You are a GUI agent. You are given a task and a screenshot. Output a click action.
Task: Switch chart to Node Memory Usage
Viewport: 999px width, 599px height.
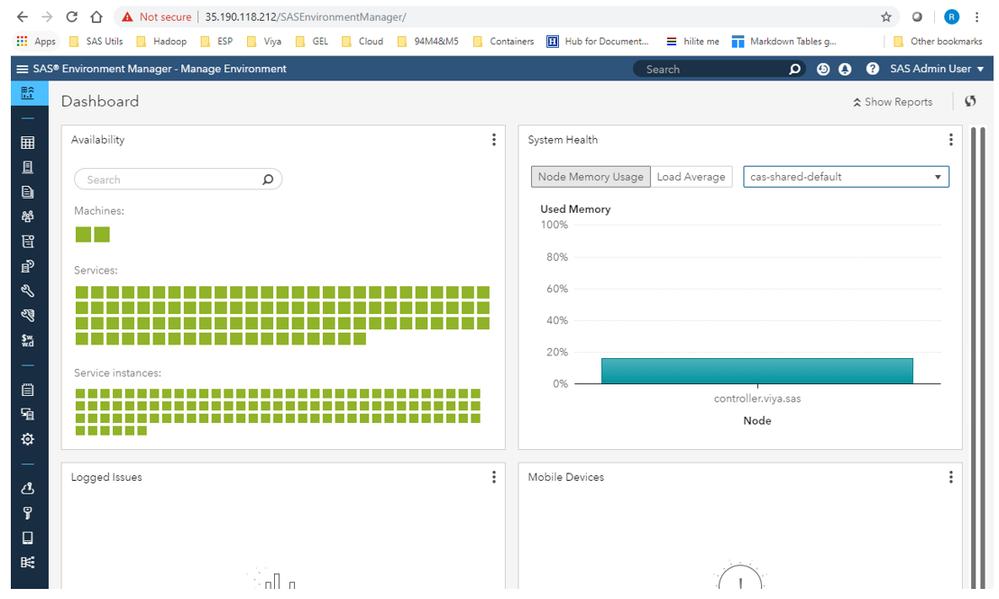click(x=590, y=177)
